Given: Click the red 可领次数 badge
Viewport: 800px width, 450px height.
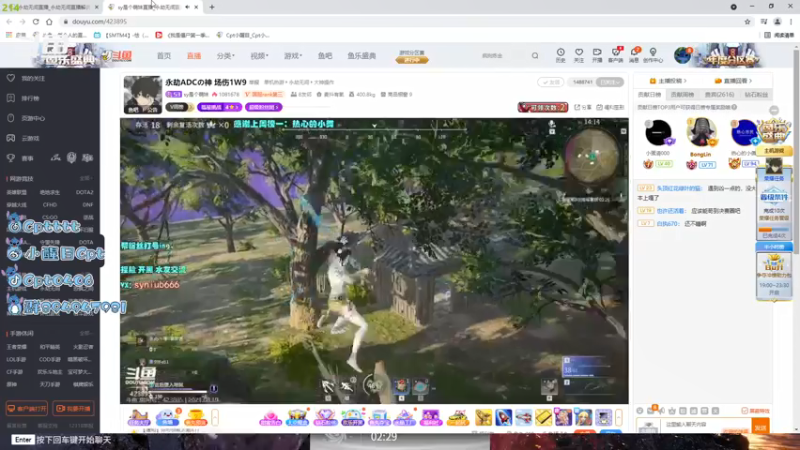Looking at the screenshot, I should tap(543, 107).
